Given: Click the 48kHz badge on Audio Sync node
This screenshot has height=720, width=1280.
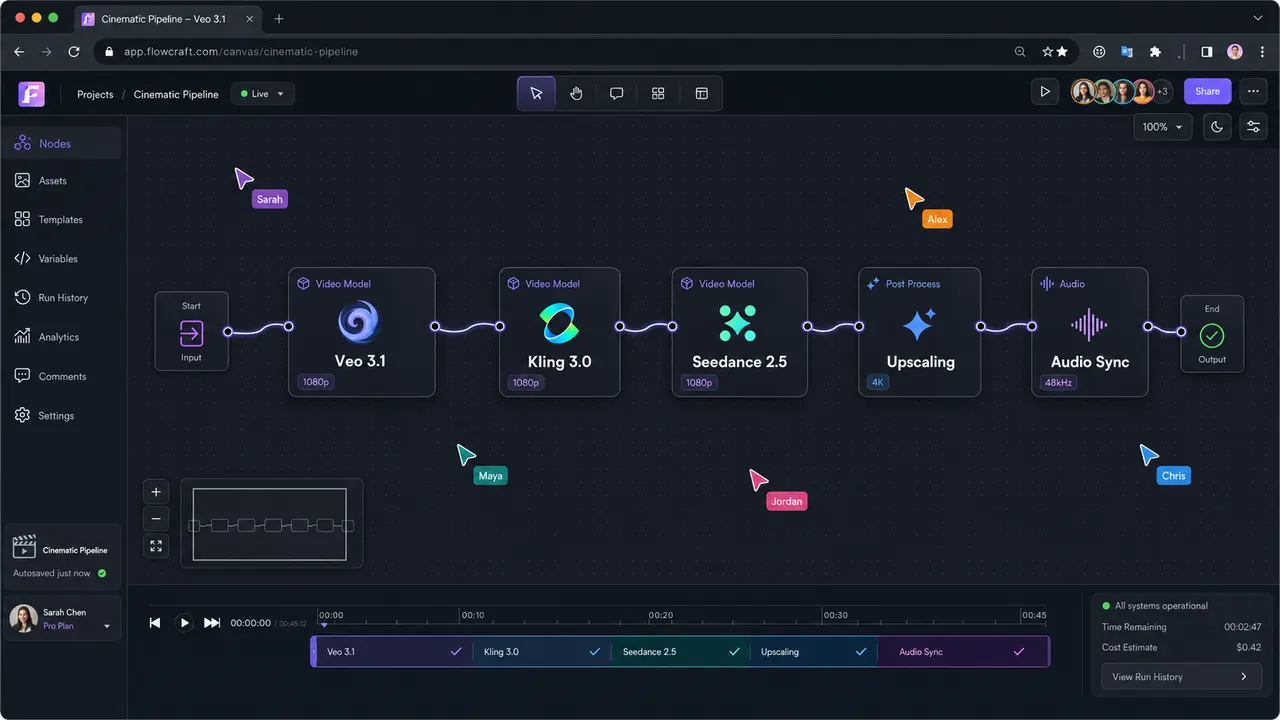Looking at the screenshot, I should tap(1058, 382).
